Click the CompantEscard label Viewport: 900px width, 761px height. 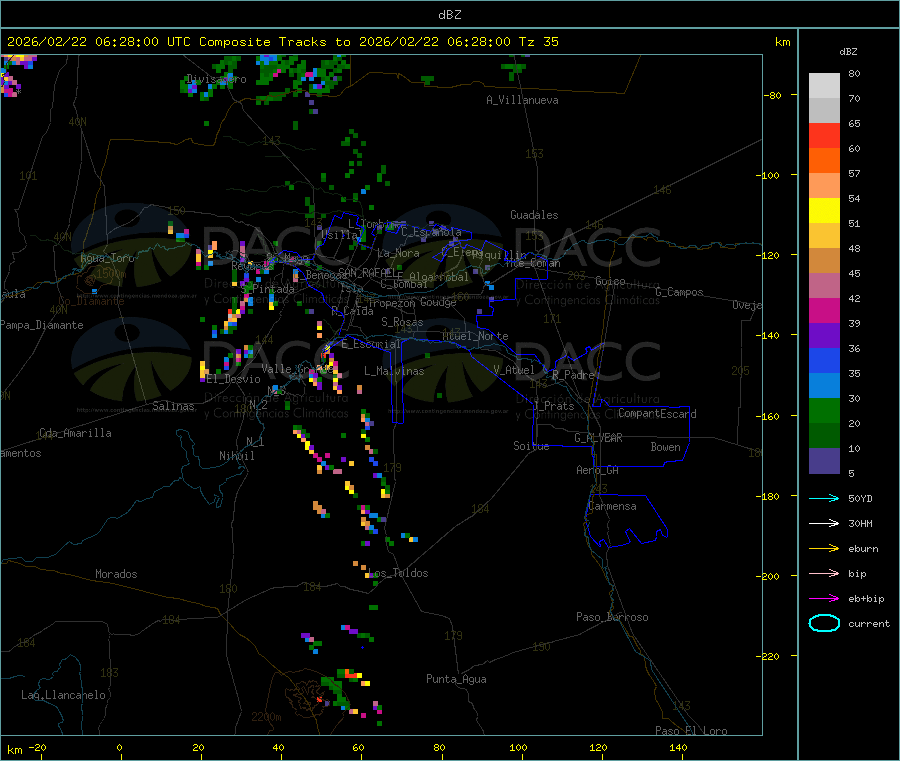(x=657, y=414)
